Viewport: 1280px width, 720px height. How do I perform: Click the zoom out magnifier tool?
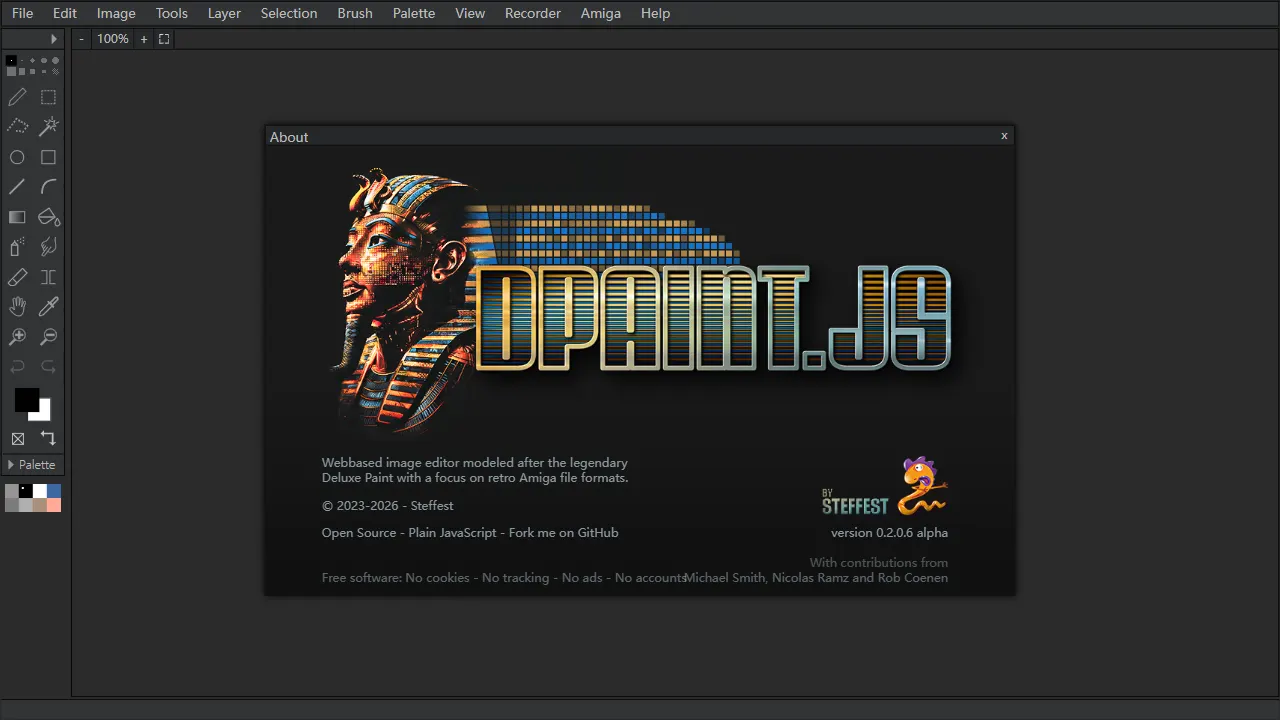pyautogui.click(x=48, y=337)
